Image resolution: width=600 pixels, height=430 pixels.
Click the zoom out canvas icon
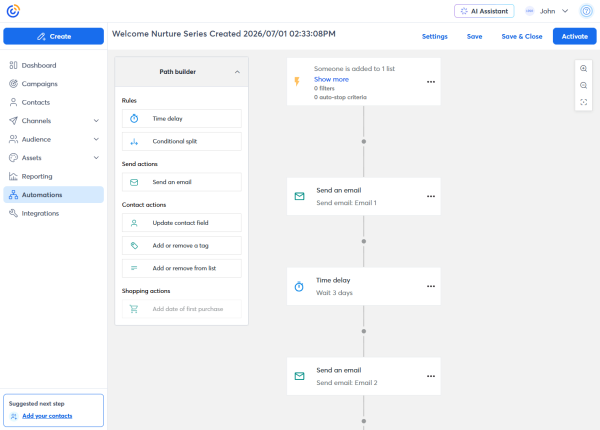tap(584, 85)
